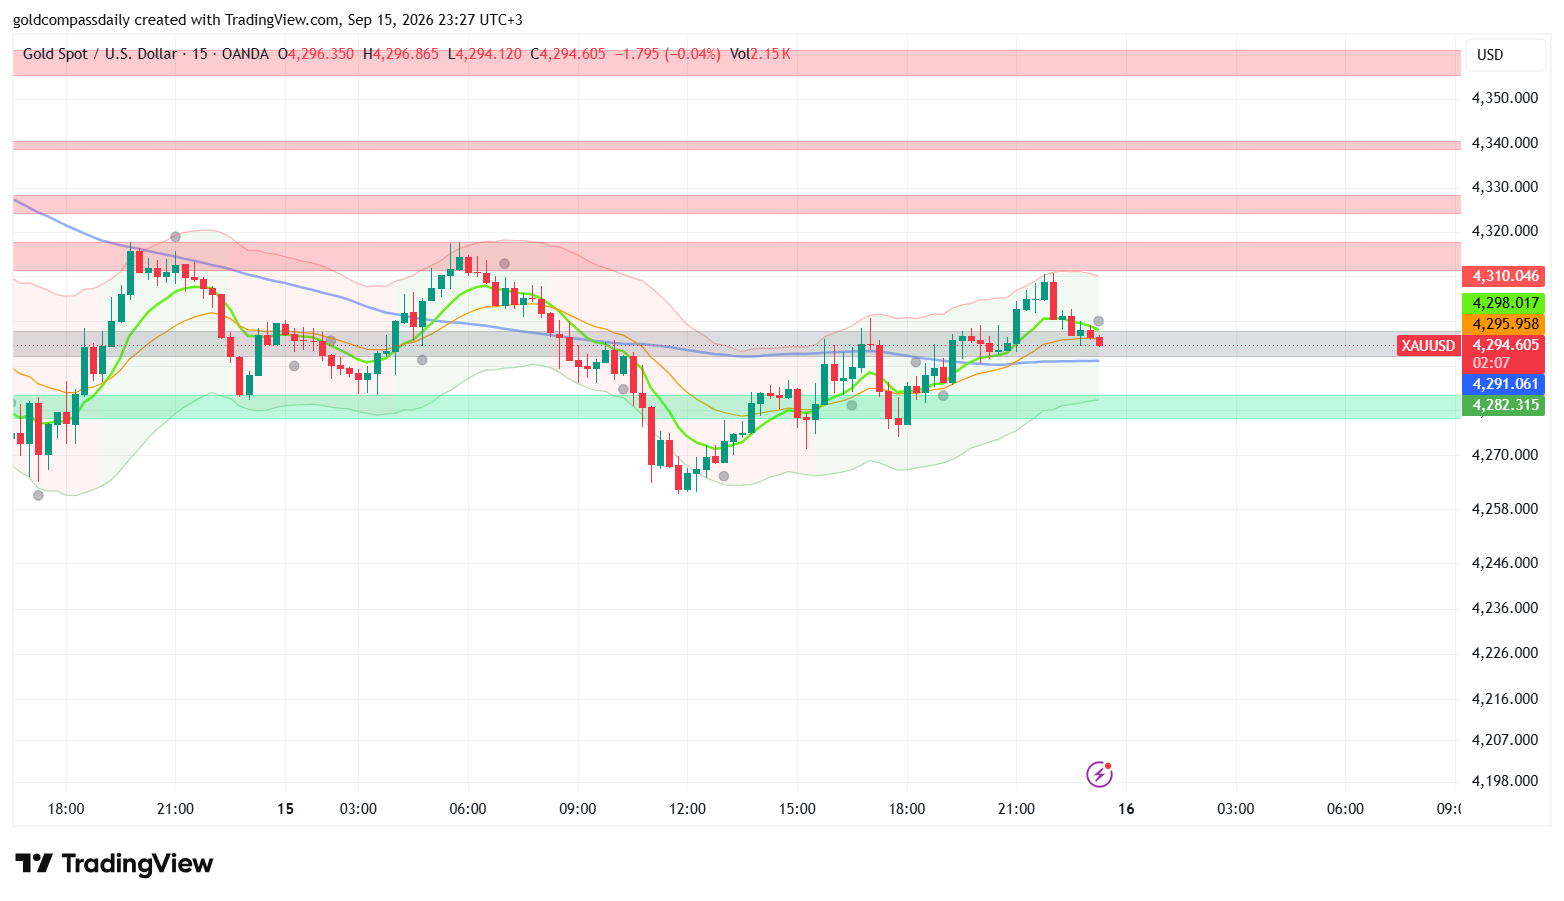Click the 15 timeframe interval label
Image resolution: width=1564 pixels, height=901 pixels.
pyautogui.click(x=200, y=54)
